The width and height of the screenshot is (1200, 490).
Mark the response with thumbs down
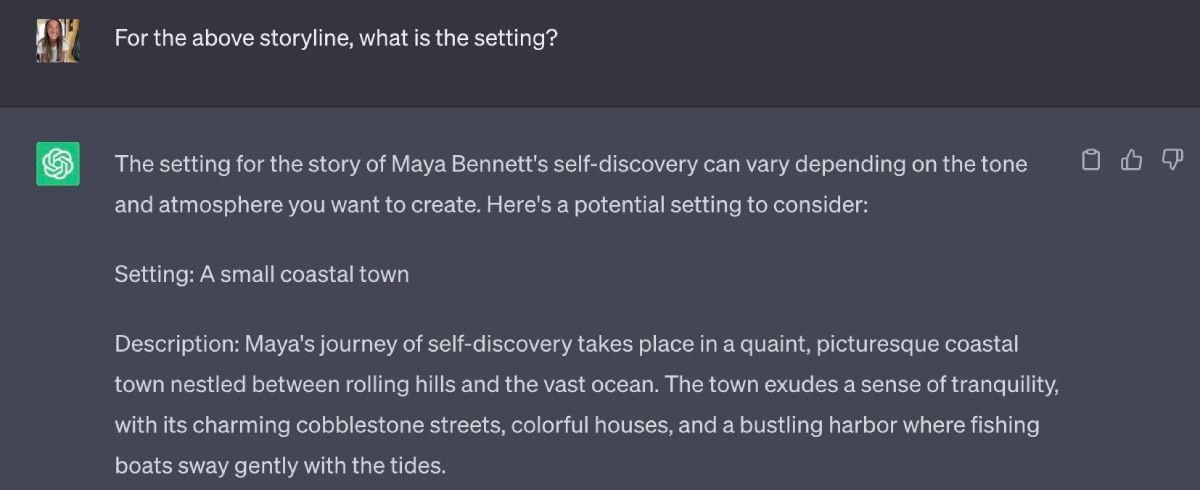pos(1172,160)
